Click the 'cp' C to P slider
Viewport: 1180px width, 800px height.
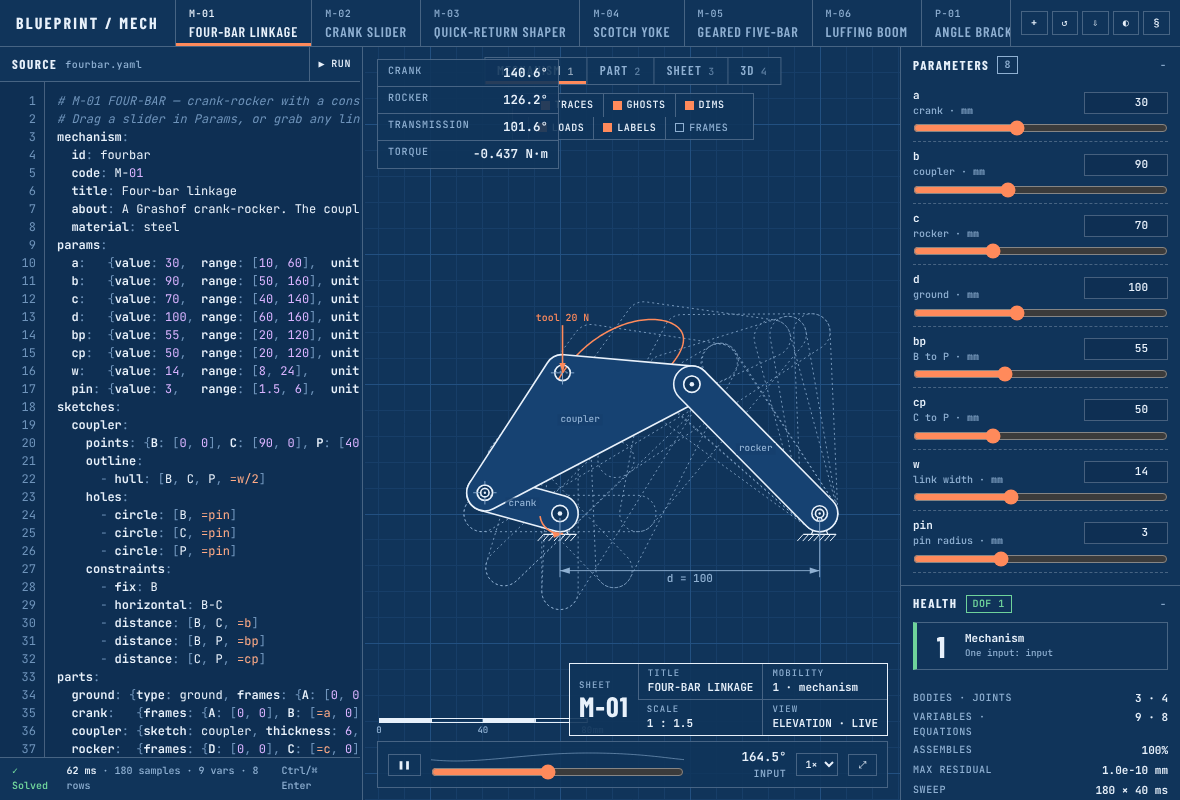[1040, 436]
